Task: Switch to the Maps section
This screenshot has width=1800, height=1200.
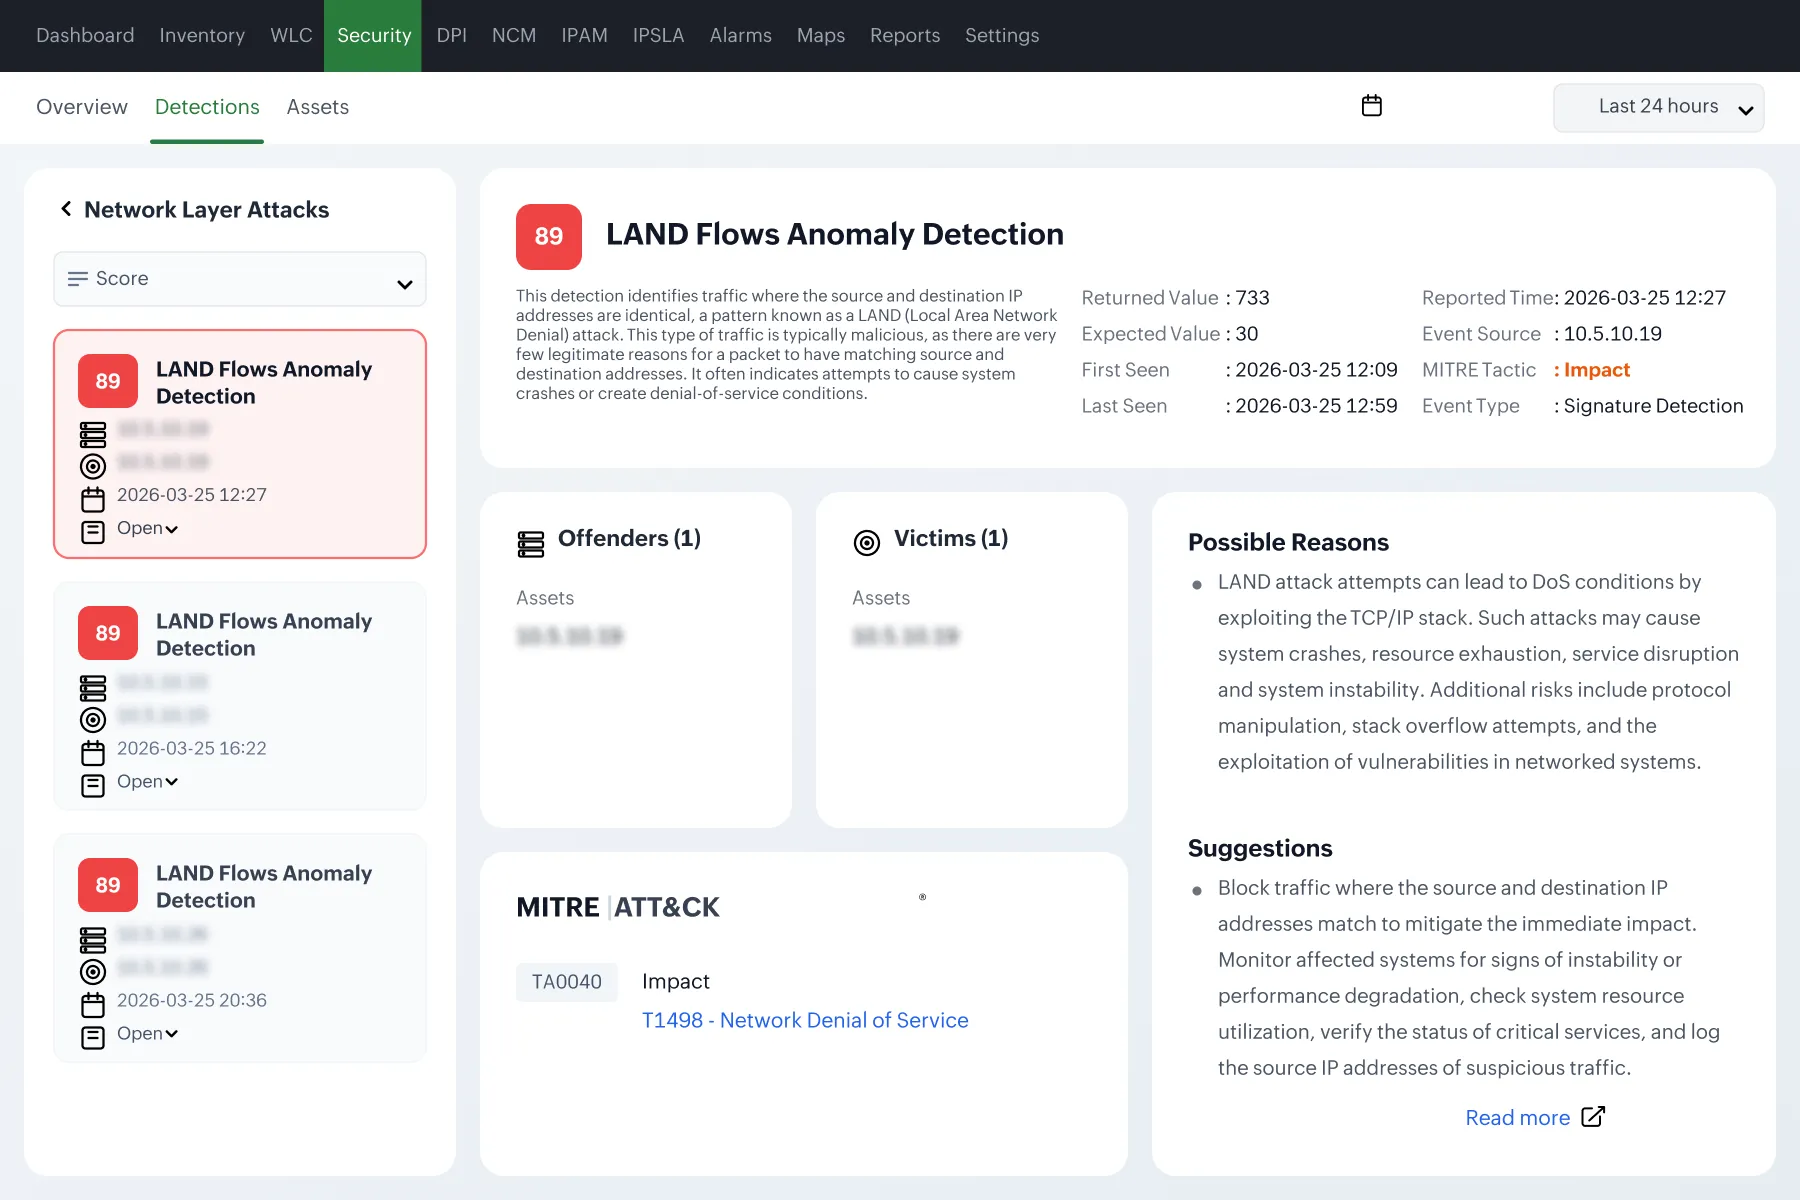Action: (x=821, y=36)
